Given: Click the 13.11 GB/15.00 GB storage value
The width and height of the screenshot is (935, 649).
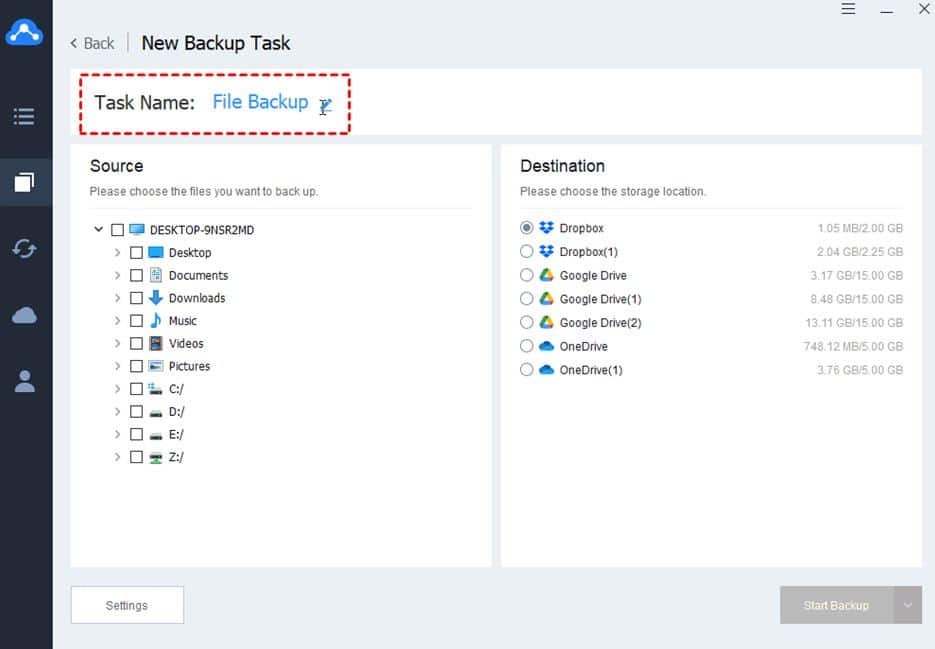Looking at the screenshot, I should tap(854, 323).
